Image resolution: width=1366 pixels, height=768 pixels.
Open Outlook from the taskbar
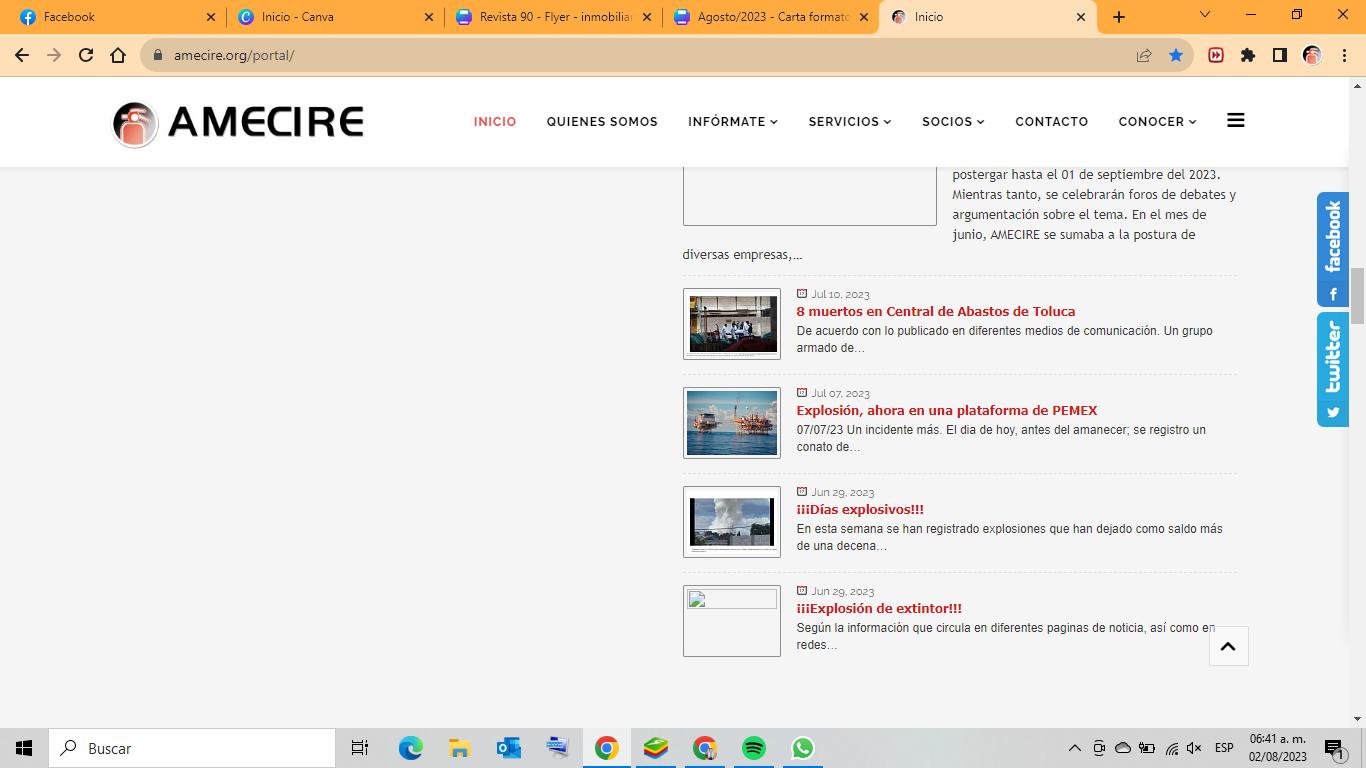coord(509,748)
